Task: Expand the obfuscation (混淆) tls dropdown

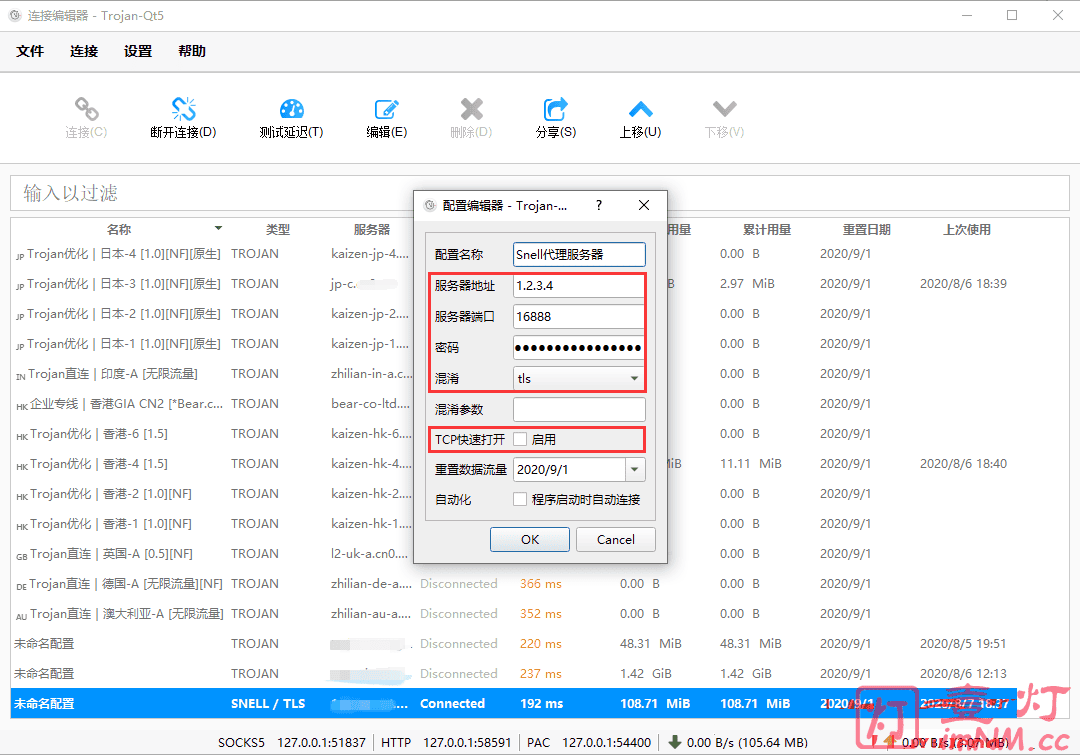Action: click(634, 379)
